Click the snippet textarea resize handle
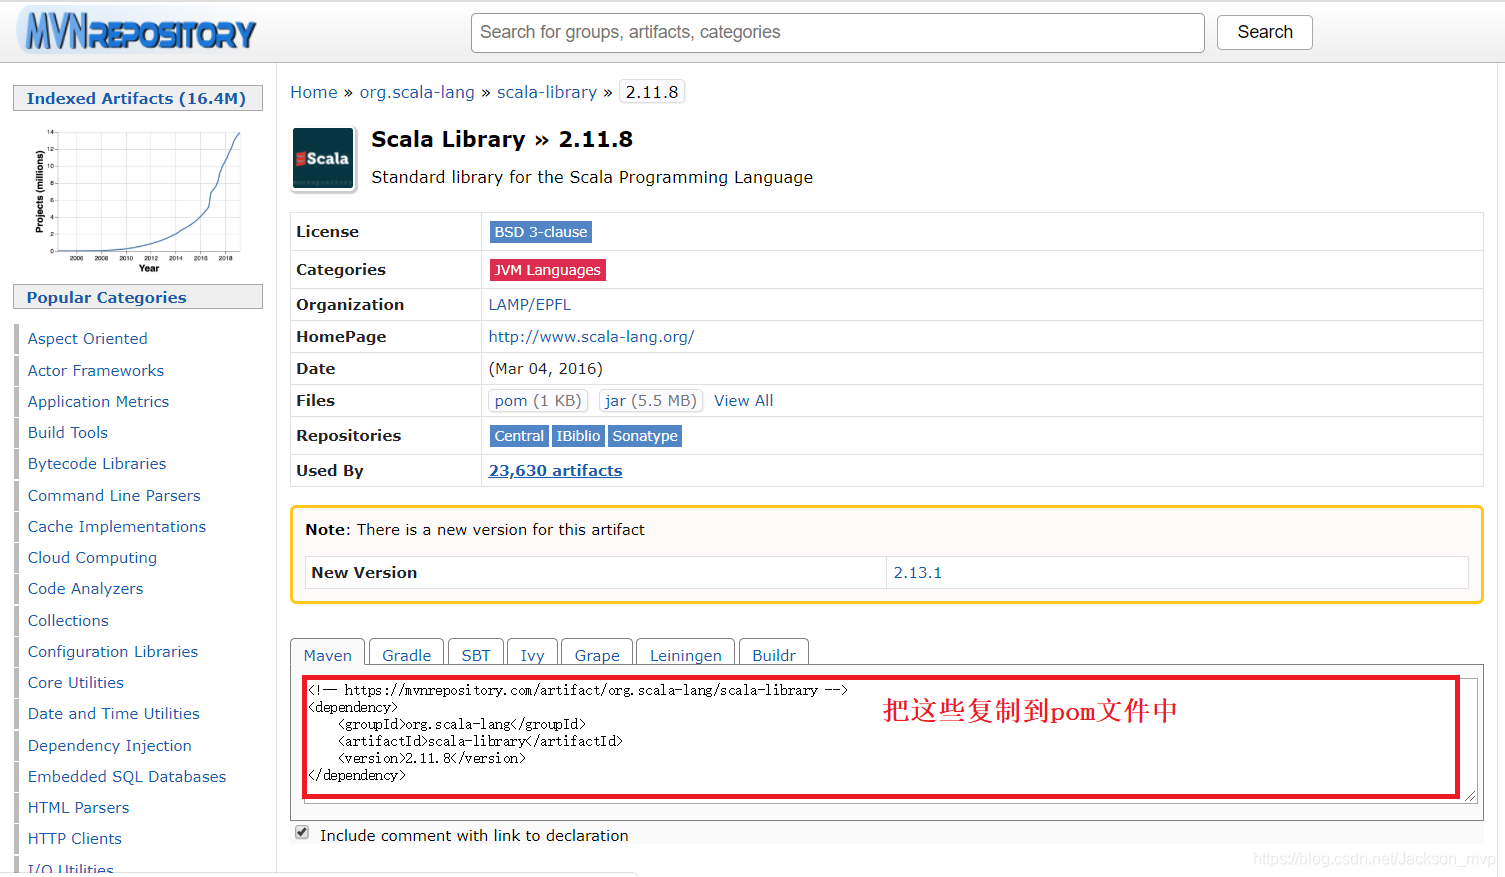Viewport: 1505px width, 877px height. tap(1469, 795)
